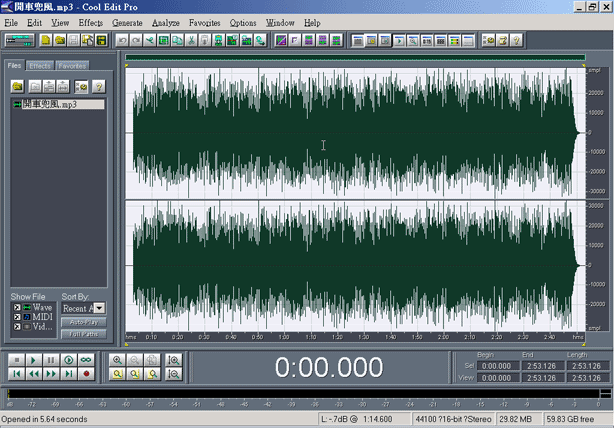
Task: Click "29.82 MB" in status bar
Action: [x=515, y=419]
